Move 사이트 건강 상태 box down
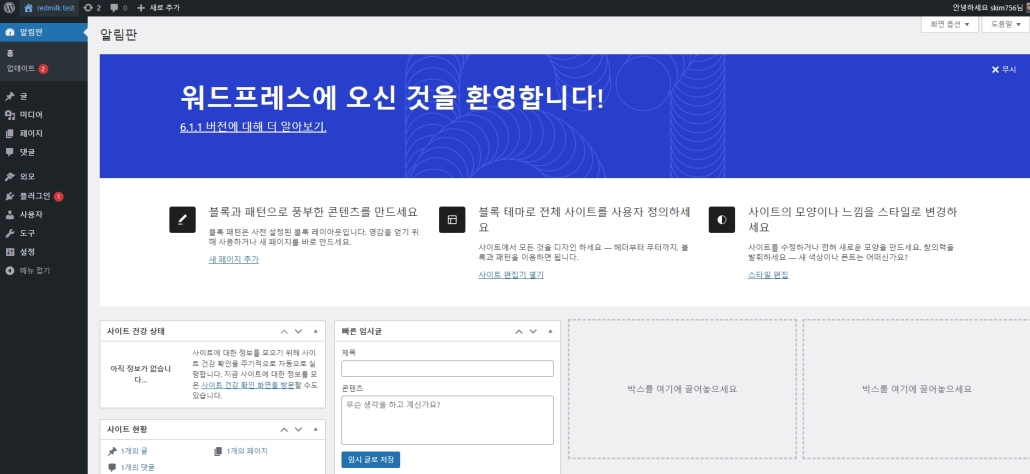This screenshot has height=474, width=1030. pyautogui.click(x=298, y=332)
